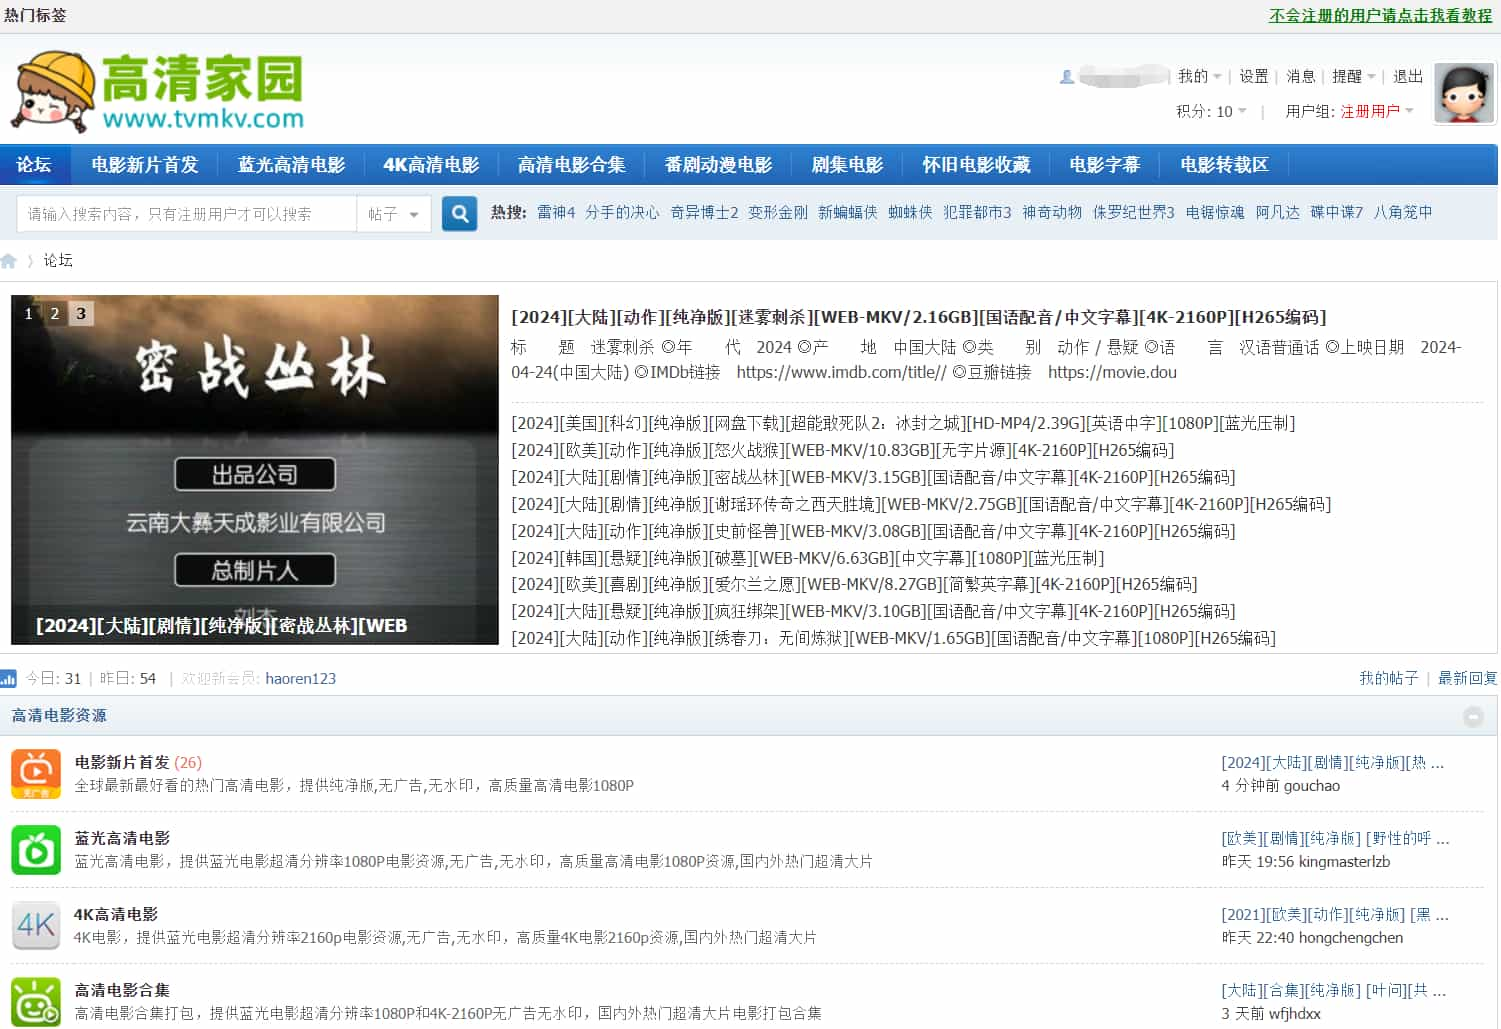
Task: Open the 爱尔兰之愿 post link
Action: coord(854,585)
